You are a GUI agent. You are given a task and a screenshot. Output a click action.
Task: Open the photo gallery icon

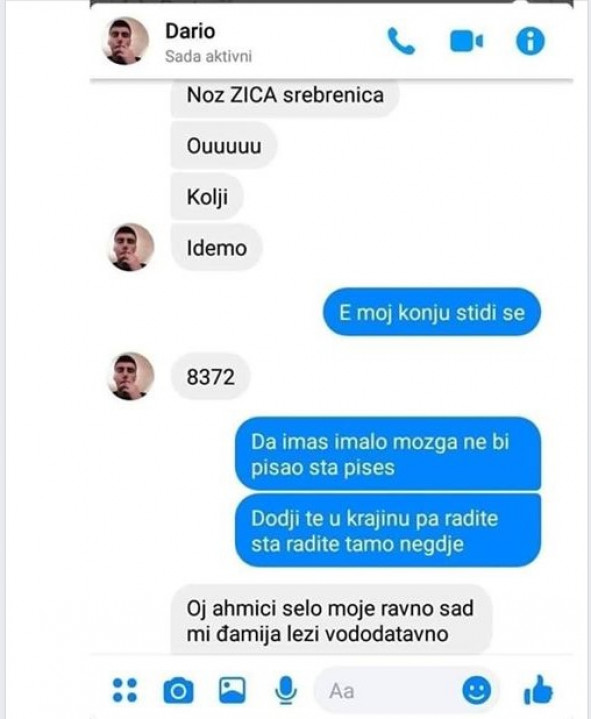[x=232, y=690]
